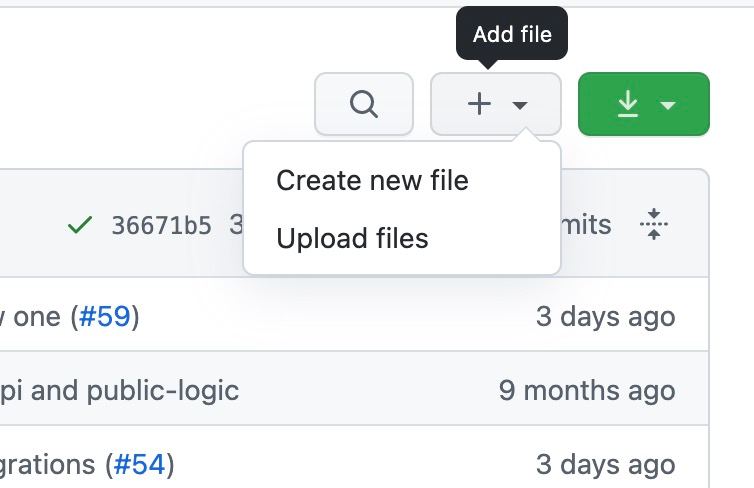754x488 pixels.
Task: Open the "pi and public-logic" commit message
Action: 120,390
